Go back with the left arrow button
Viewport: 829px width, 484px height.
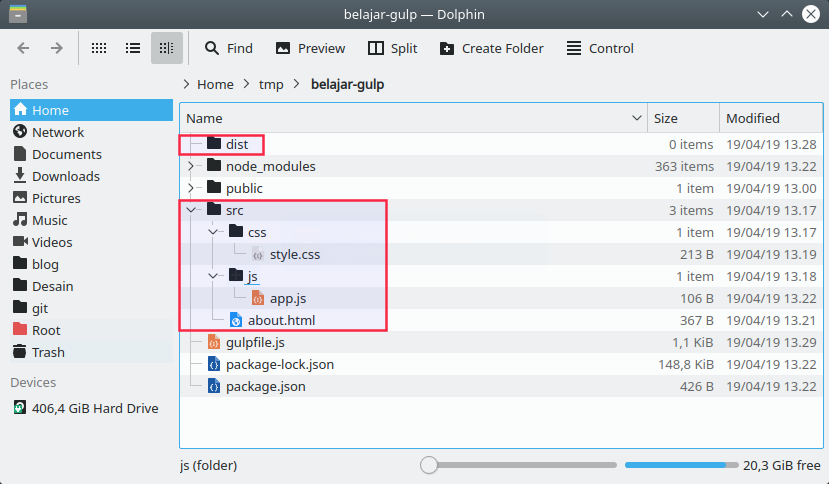[x=24, y=48]
